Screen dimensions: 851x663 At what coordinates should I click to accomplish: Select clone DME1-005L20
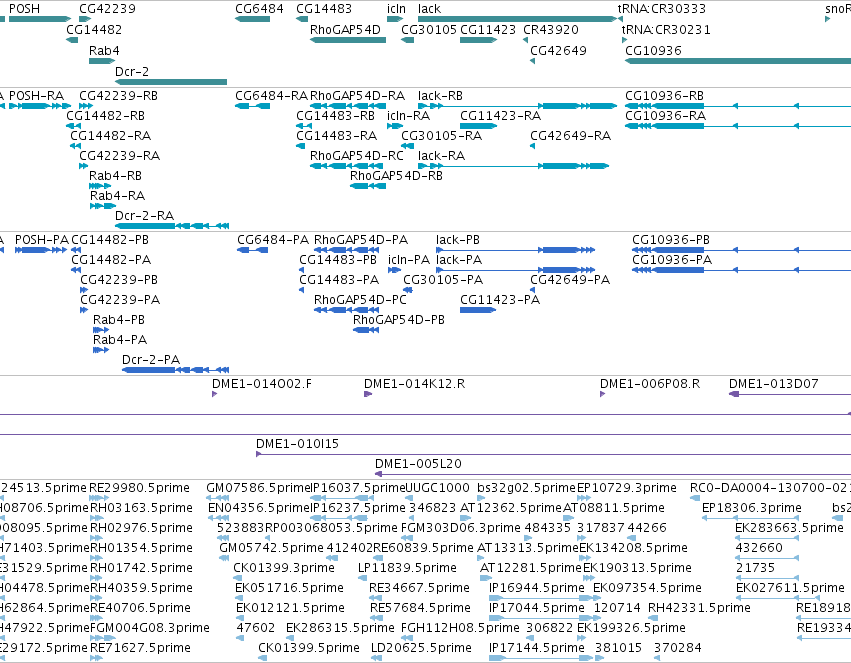613,474
